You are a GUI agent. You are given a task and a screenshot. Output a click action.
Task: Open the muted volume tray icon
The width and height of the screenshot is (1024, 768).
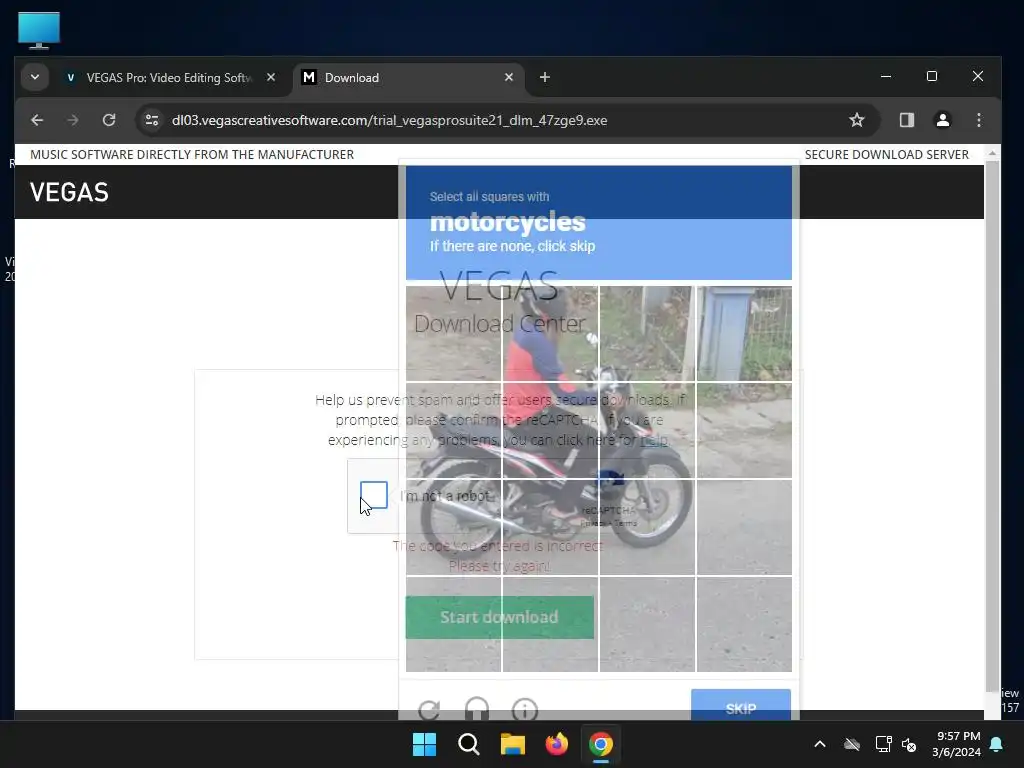(909, 744)
